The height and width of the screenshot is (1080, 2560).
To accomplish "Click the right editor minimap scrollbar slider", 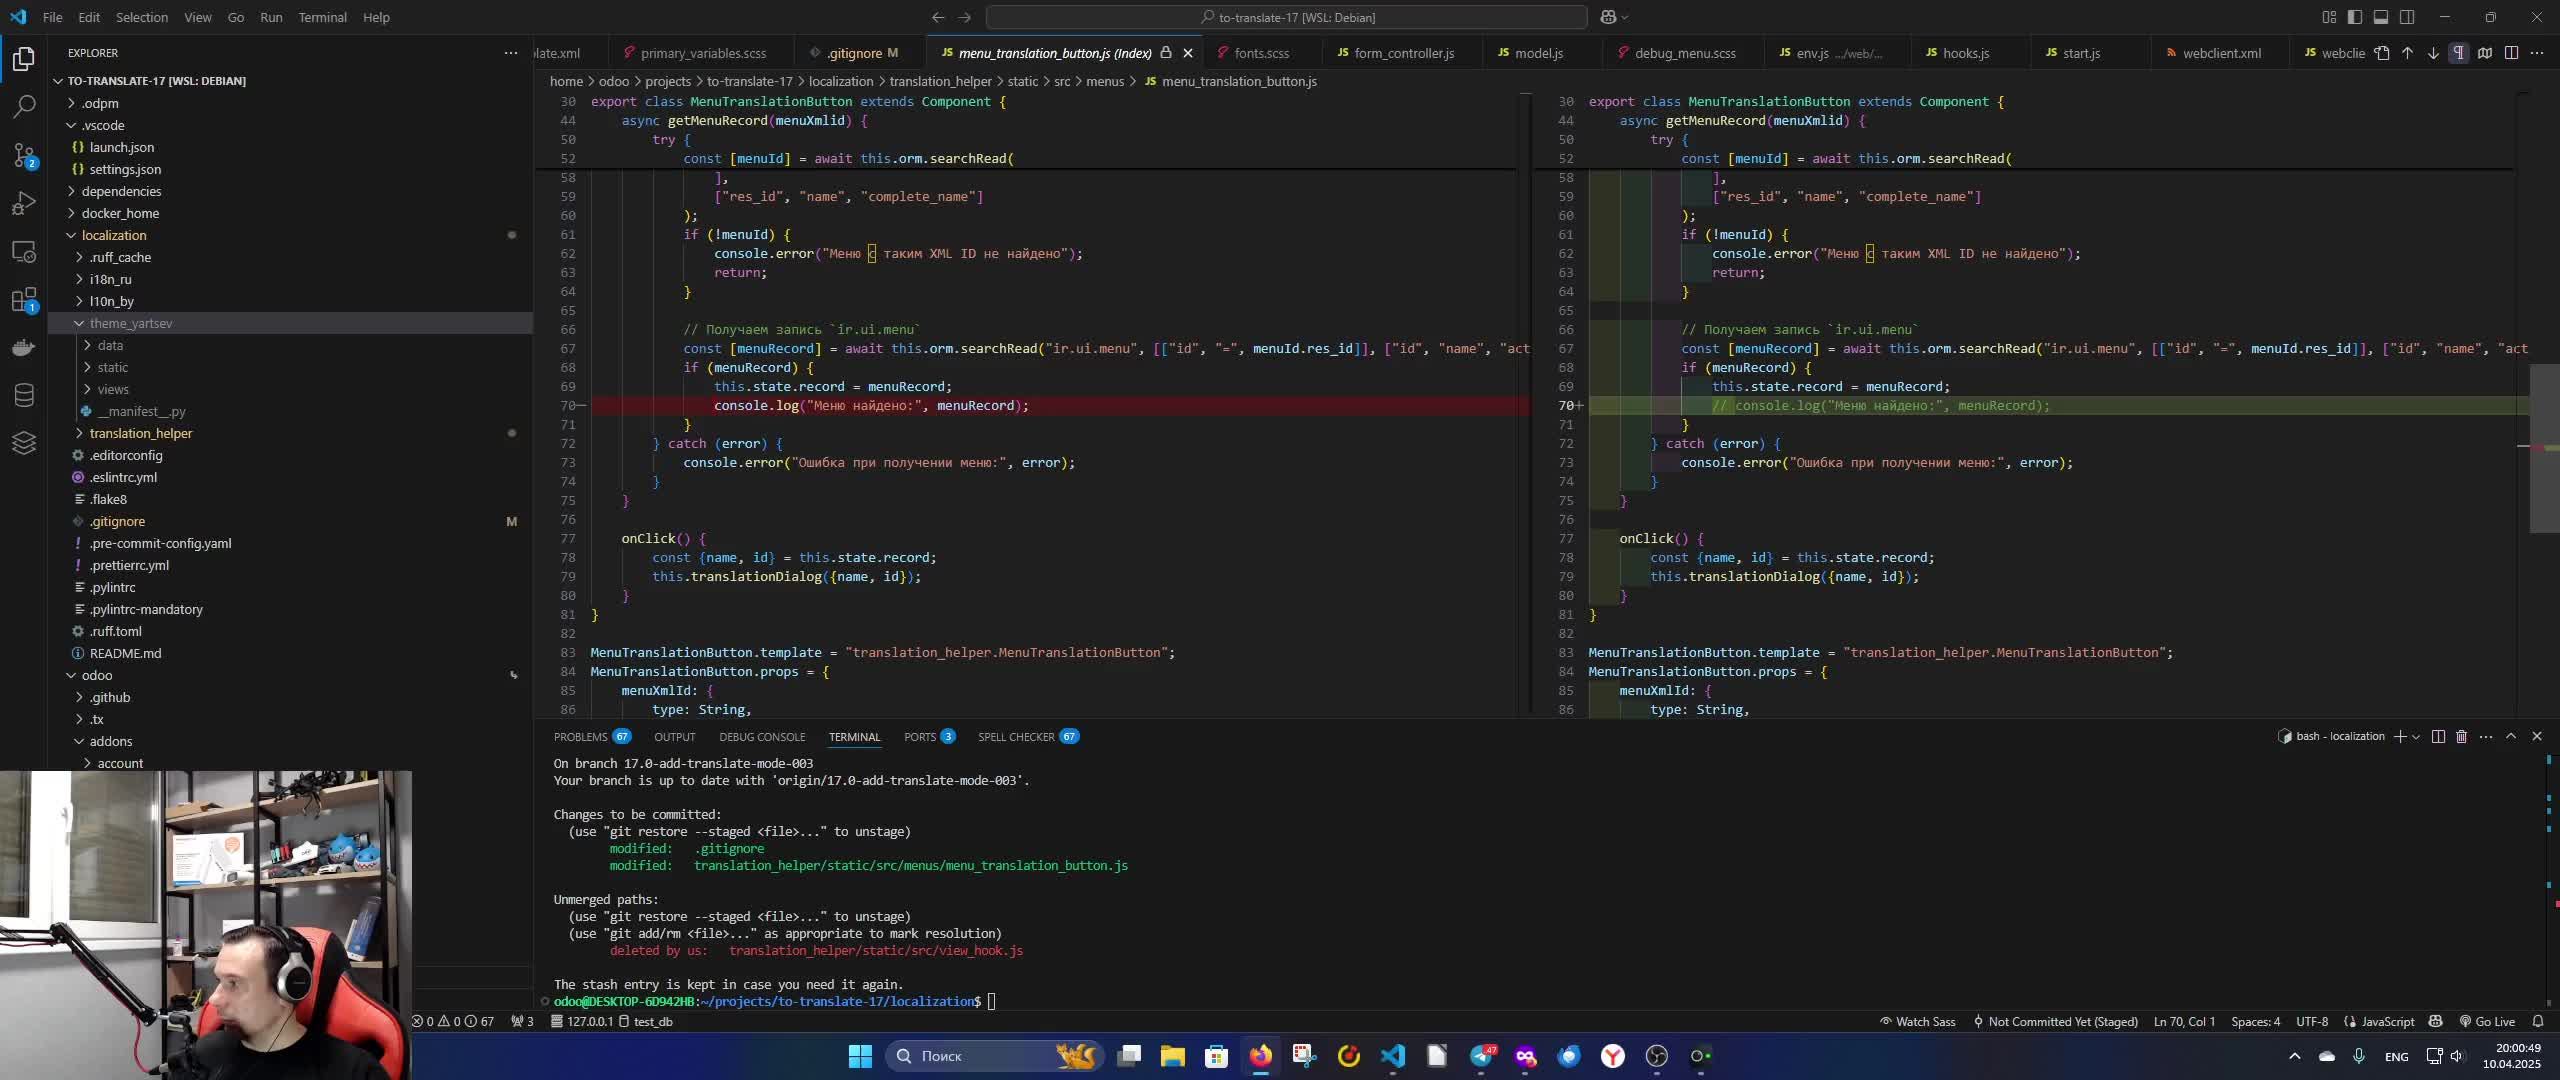I will click(2543, 448).
